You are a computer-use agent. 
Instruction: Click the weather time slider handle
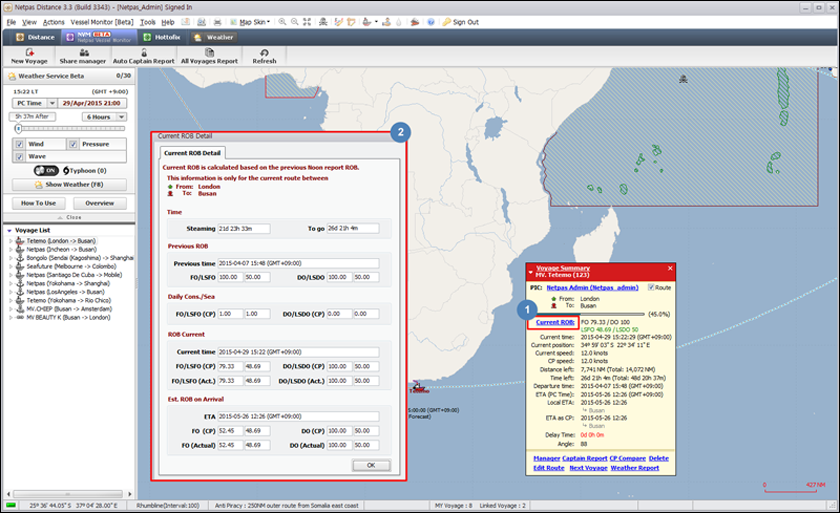pyautogui.click(x=18, y=129)
